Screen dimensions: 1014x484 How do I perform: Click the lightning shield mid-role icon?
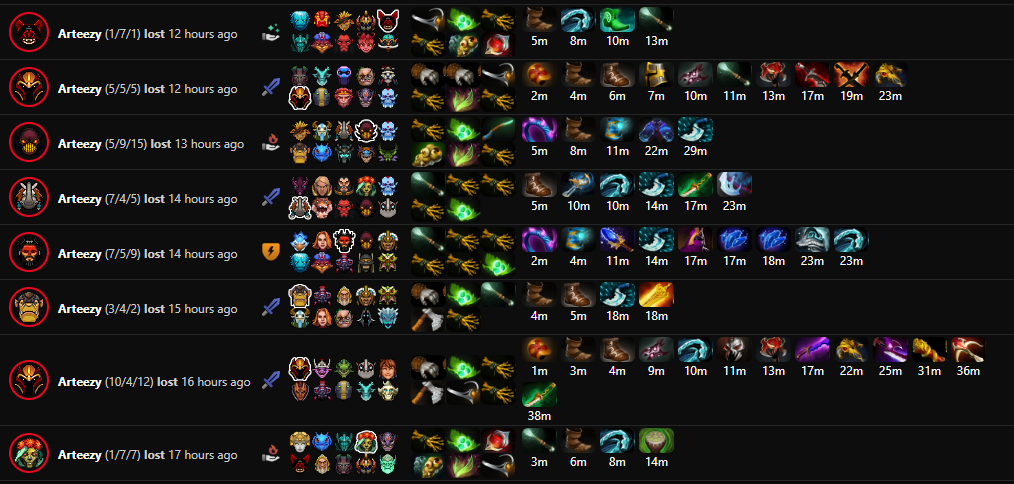pyautogui.click(x=270, y=252)
